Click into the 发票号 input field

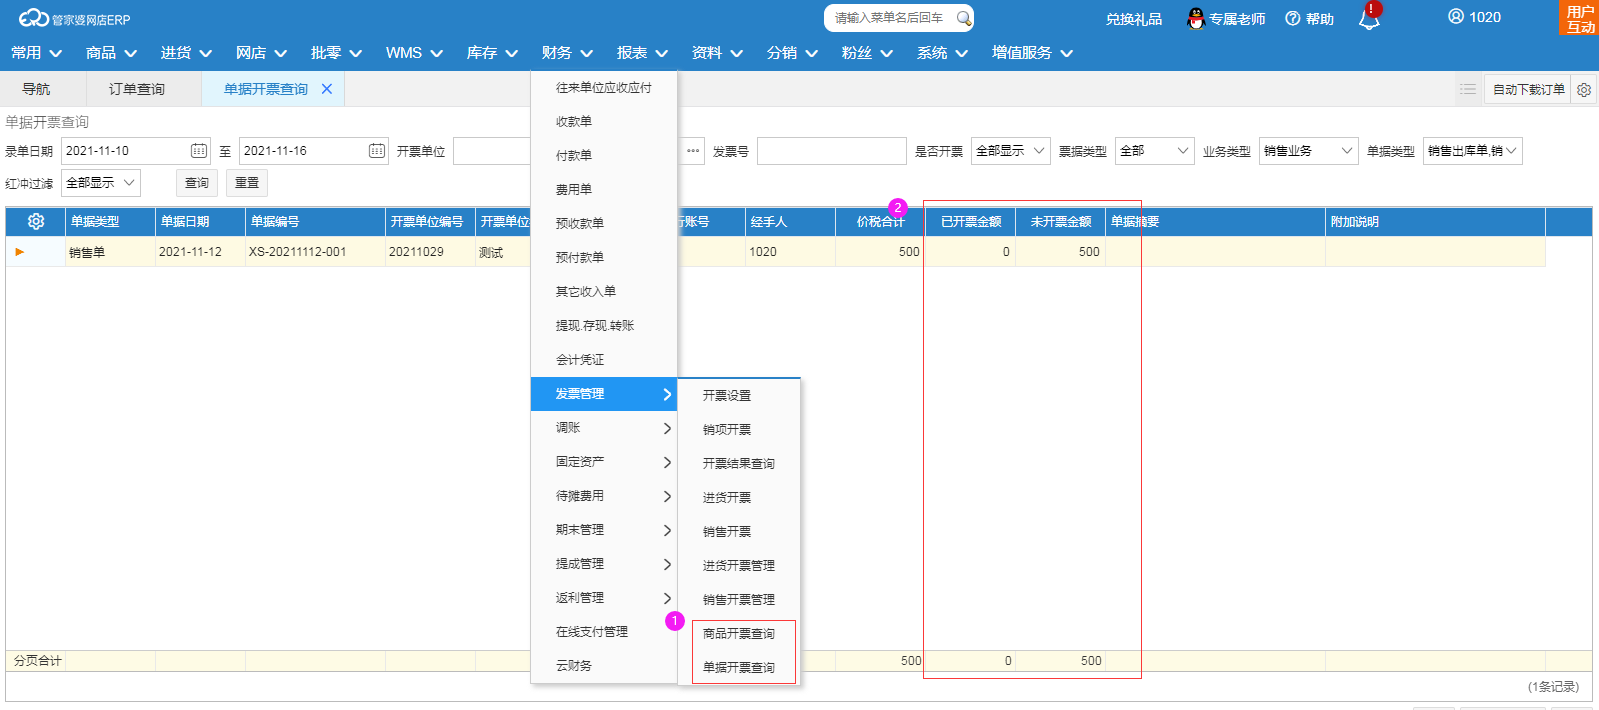click(832, 151)
